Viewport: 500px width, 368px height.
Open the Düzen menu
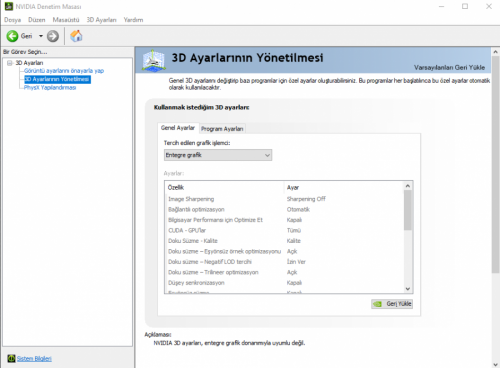pyautogui.click(x=37, y=20)
